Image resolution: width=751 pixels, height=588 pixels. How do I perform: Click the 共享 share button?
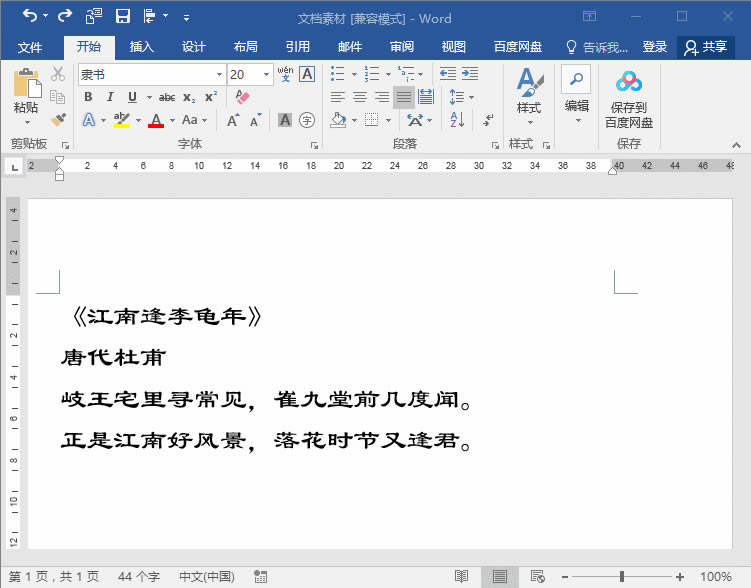[x=705, y=47]
